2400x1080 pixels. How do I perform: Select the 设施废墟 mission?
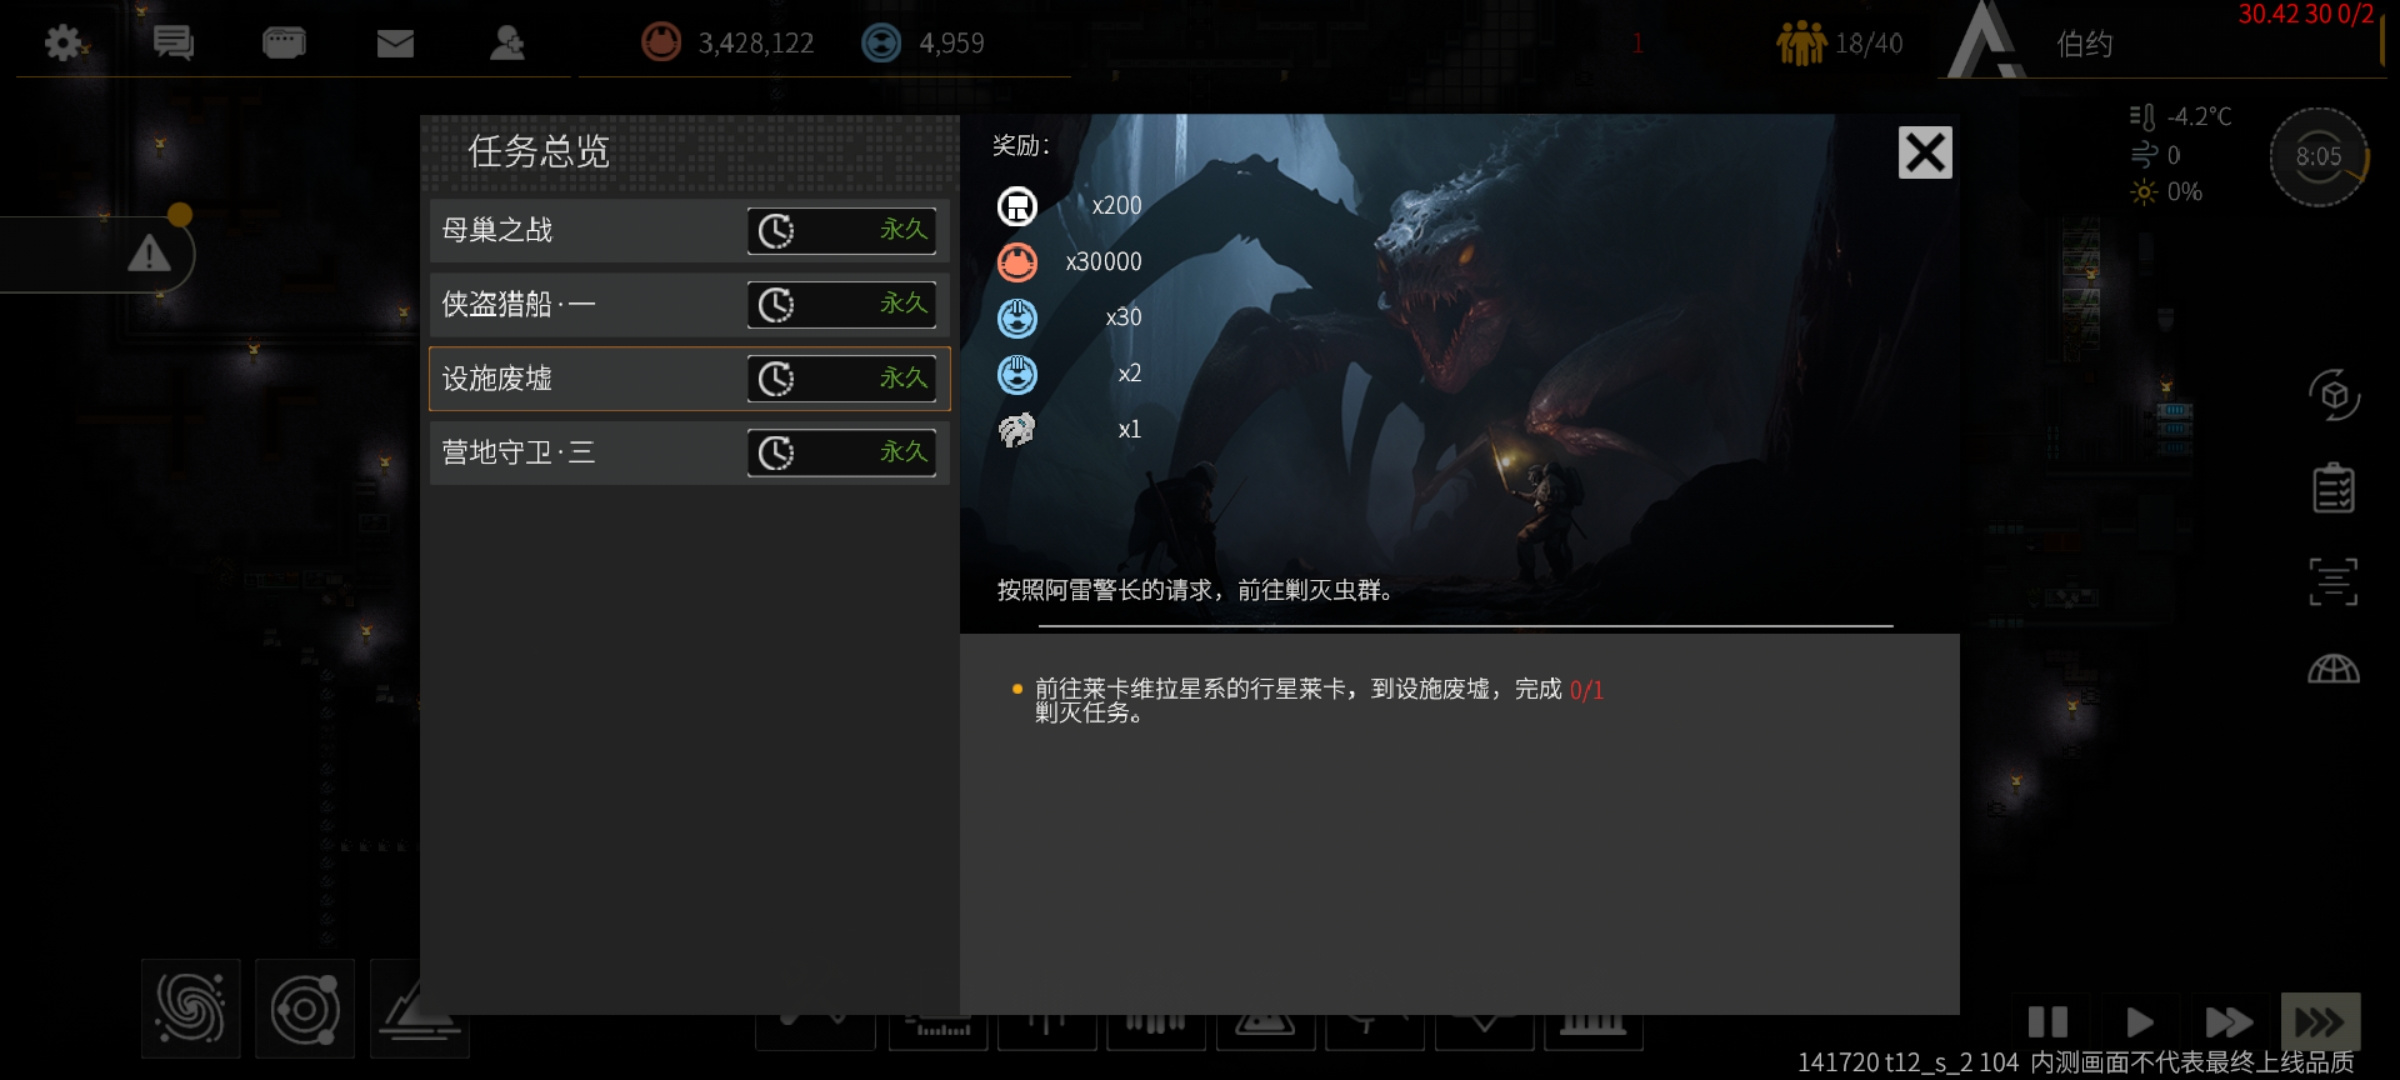pyautogui.click(x=689, y=378)
